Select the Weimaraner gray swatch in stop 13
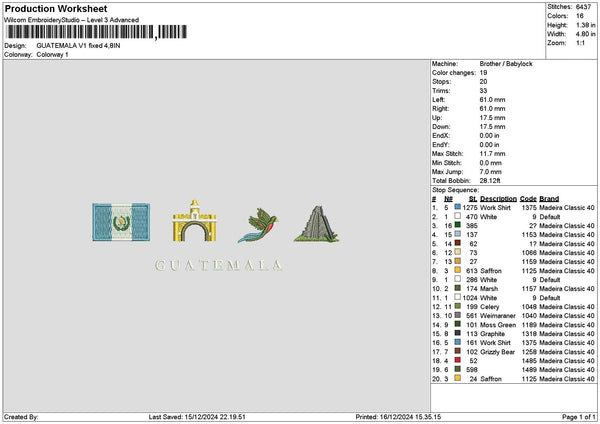 pyautogui.click(x=457, y=315)
